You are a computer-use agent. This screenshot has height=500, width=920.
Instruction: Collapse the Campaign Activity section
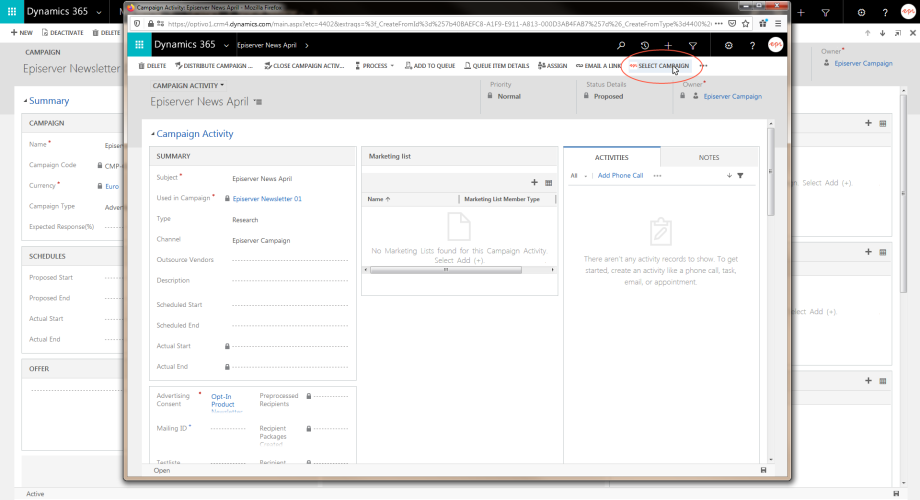pos(153,134)
